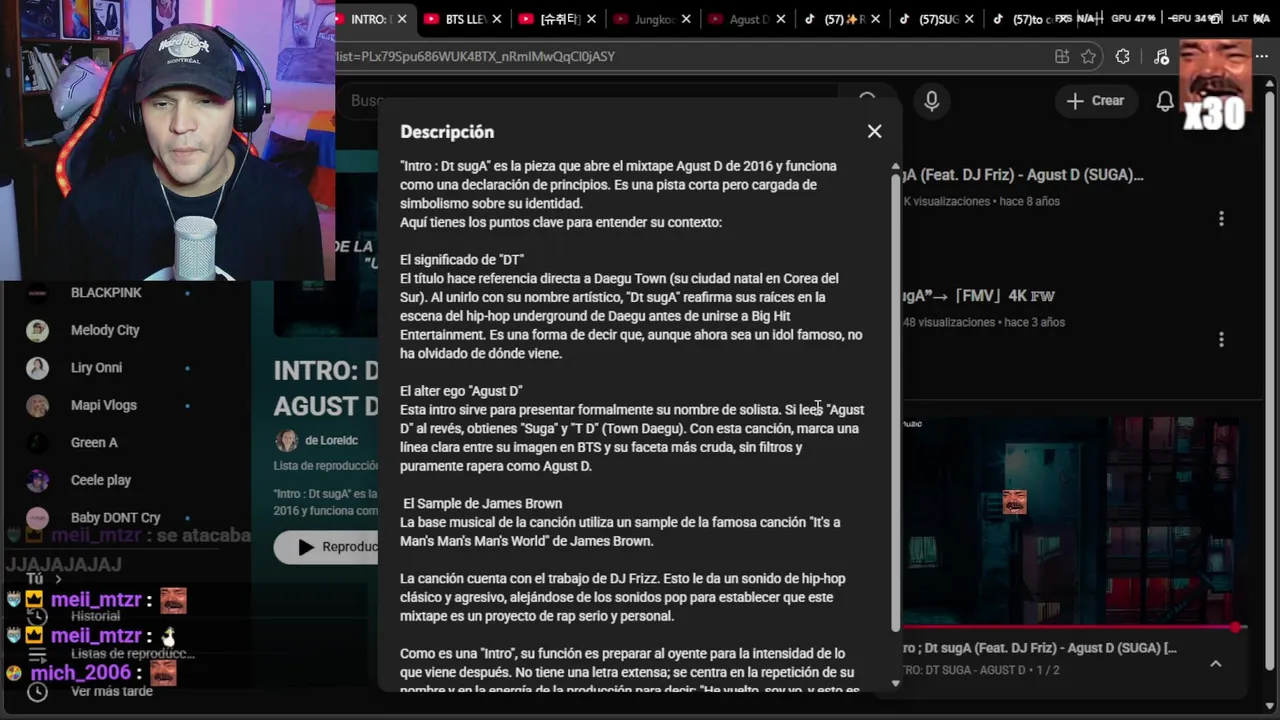Click the video player preview thumbnail

tap(1071, 520)
